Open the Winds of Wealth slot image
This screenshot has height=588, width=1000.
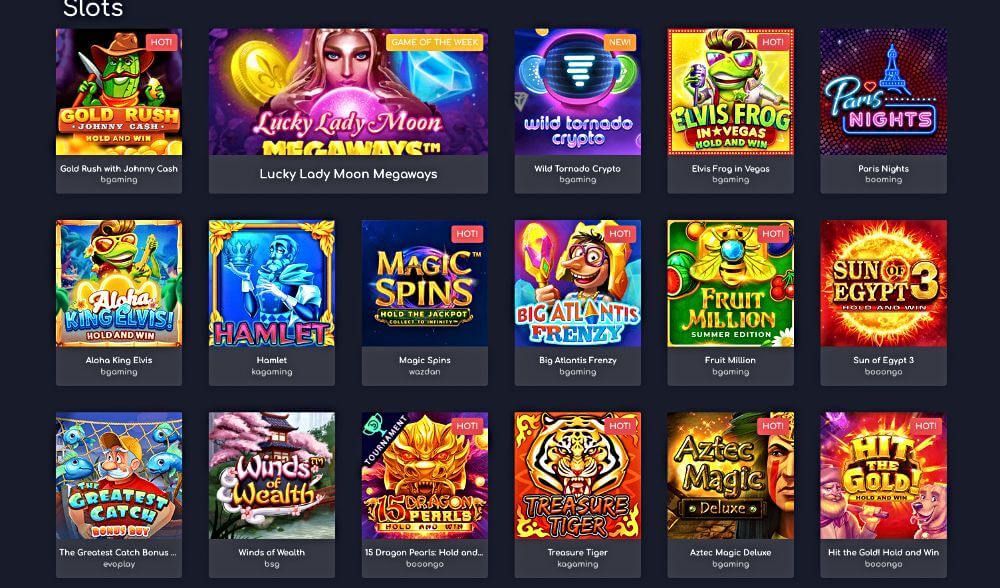pyautogui.click(x=272, y=476)
